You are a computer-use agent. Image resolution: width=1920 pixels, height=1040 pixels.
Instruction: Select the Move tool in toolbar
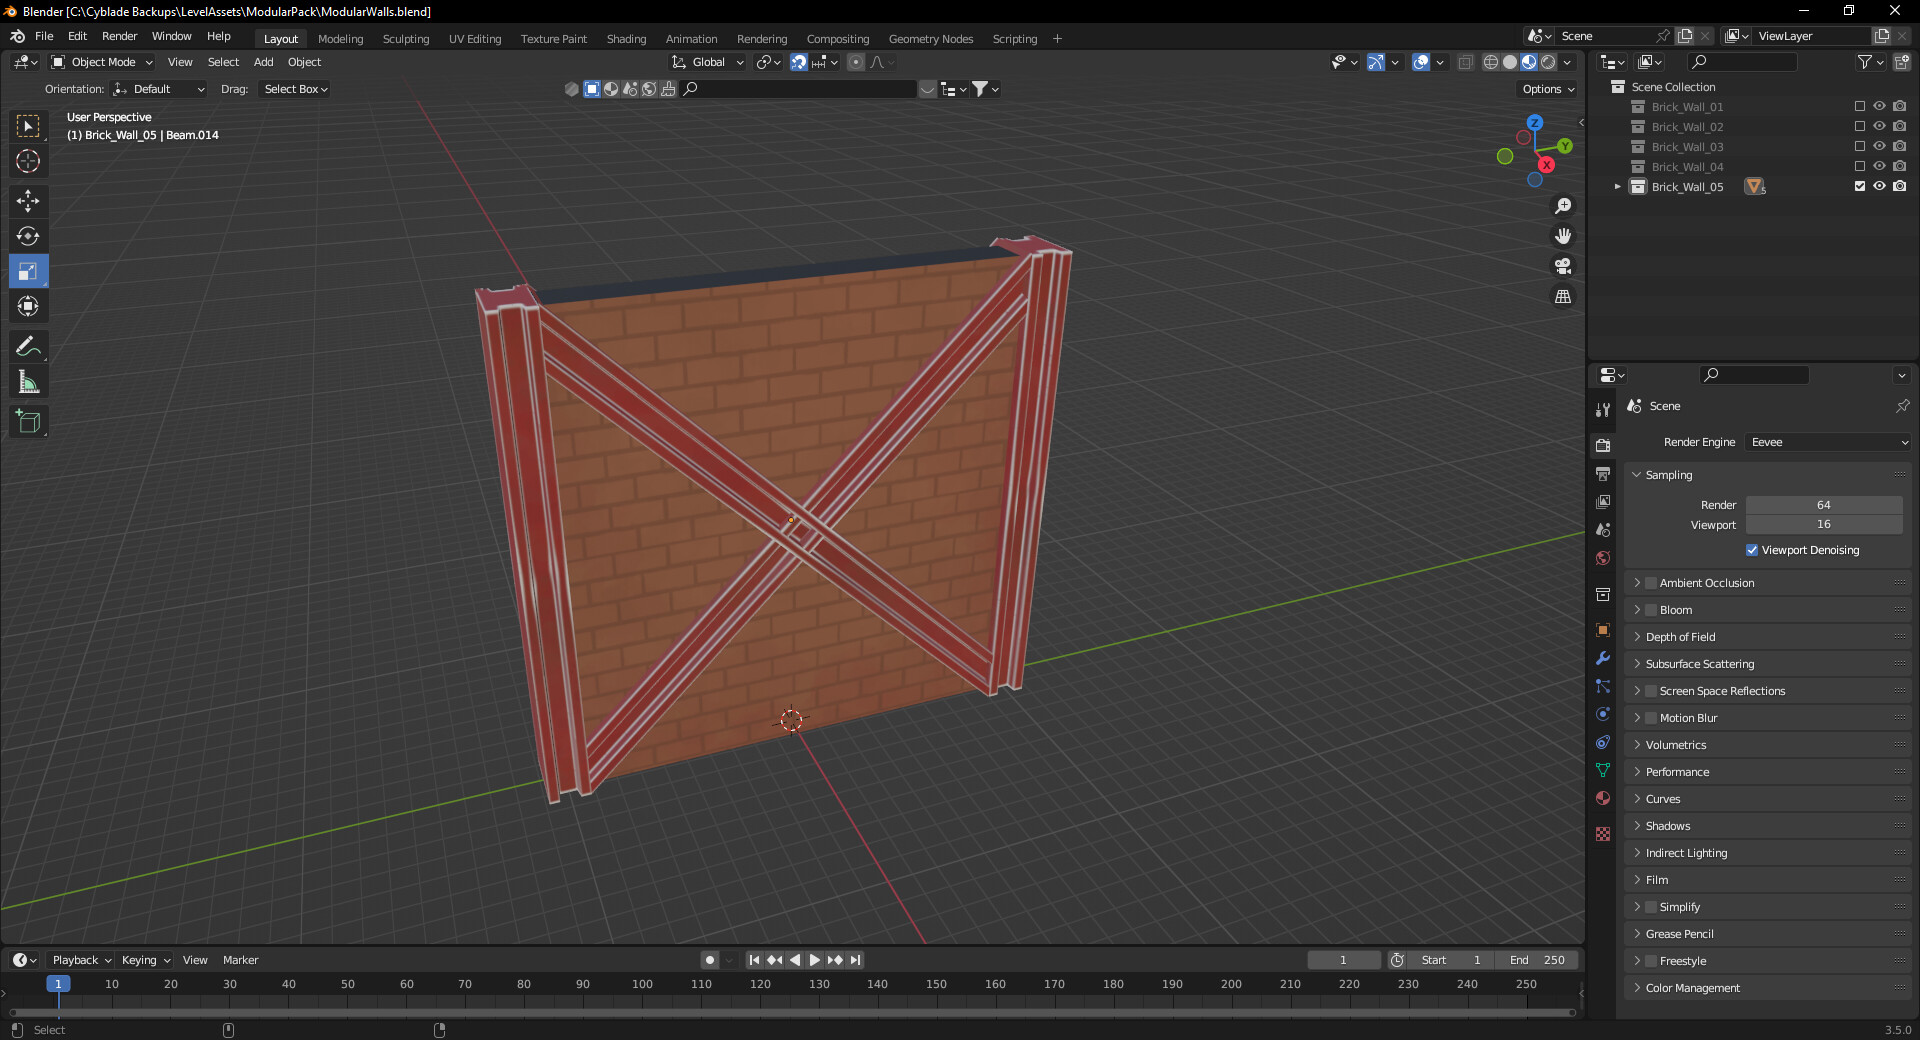click(x=28, y=201)
